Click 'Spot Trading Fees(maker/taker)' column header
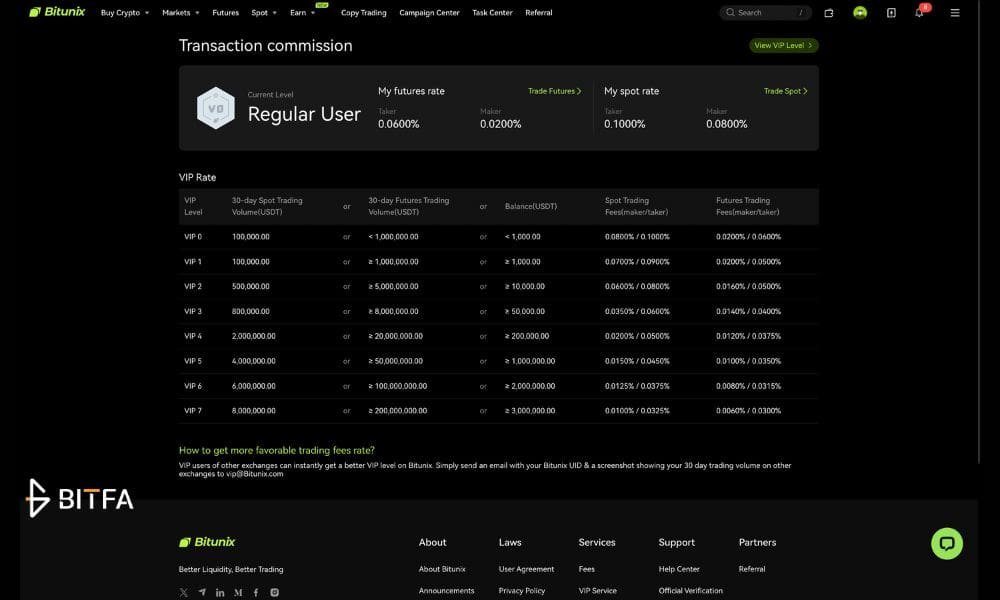Viewport: 1000px width, 600px height. coord(636,206)
